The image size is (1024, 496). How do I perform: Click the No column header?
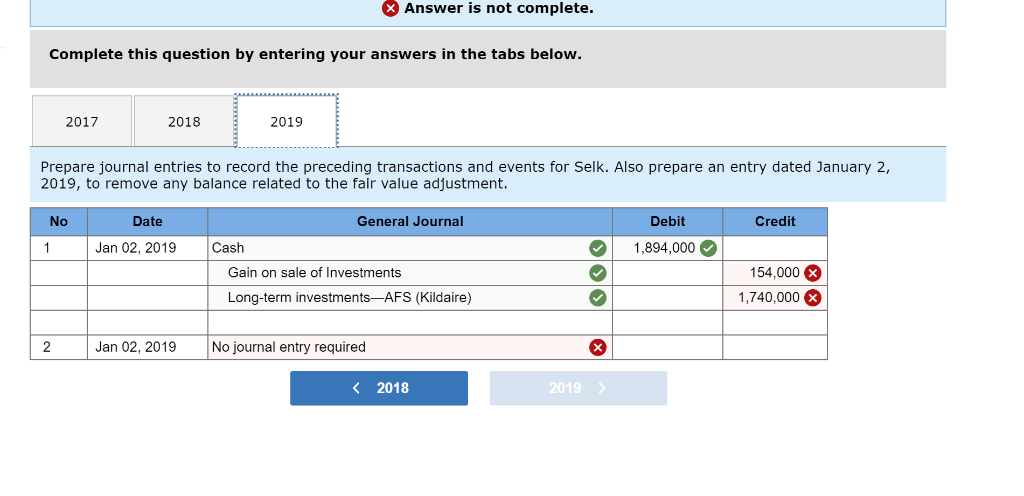[59, 222]
